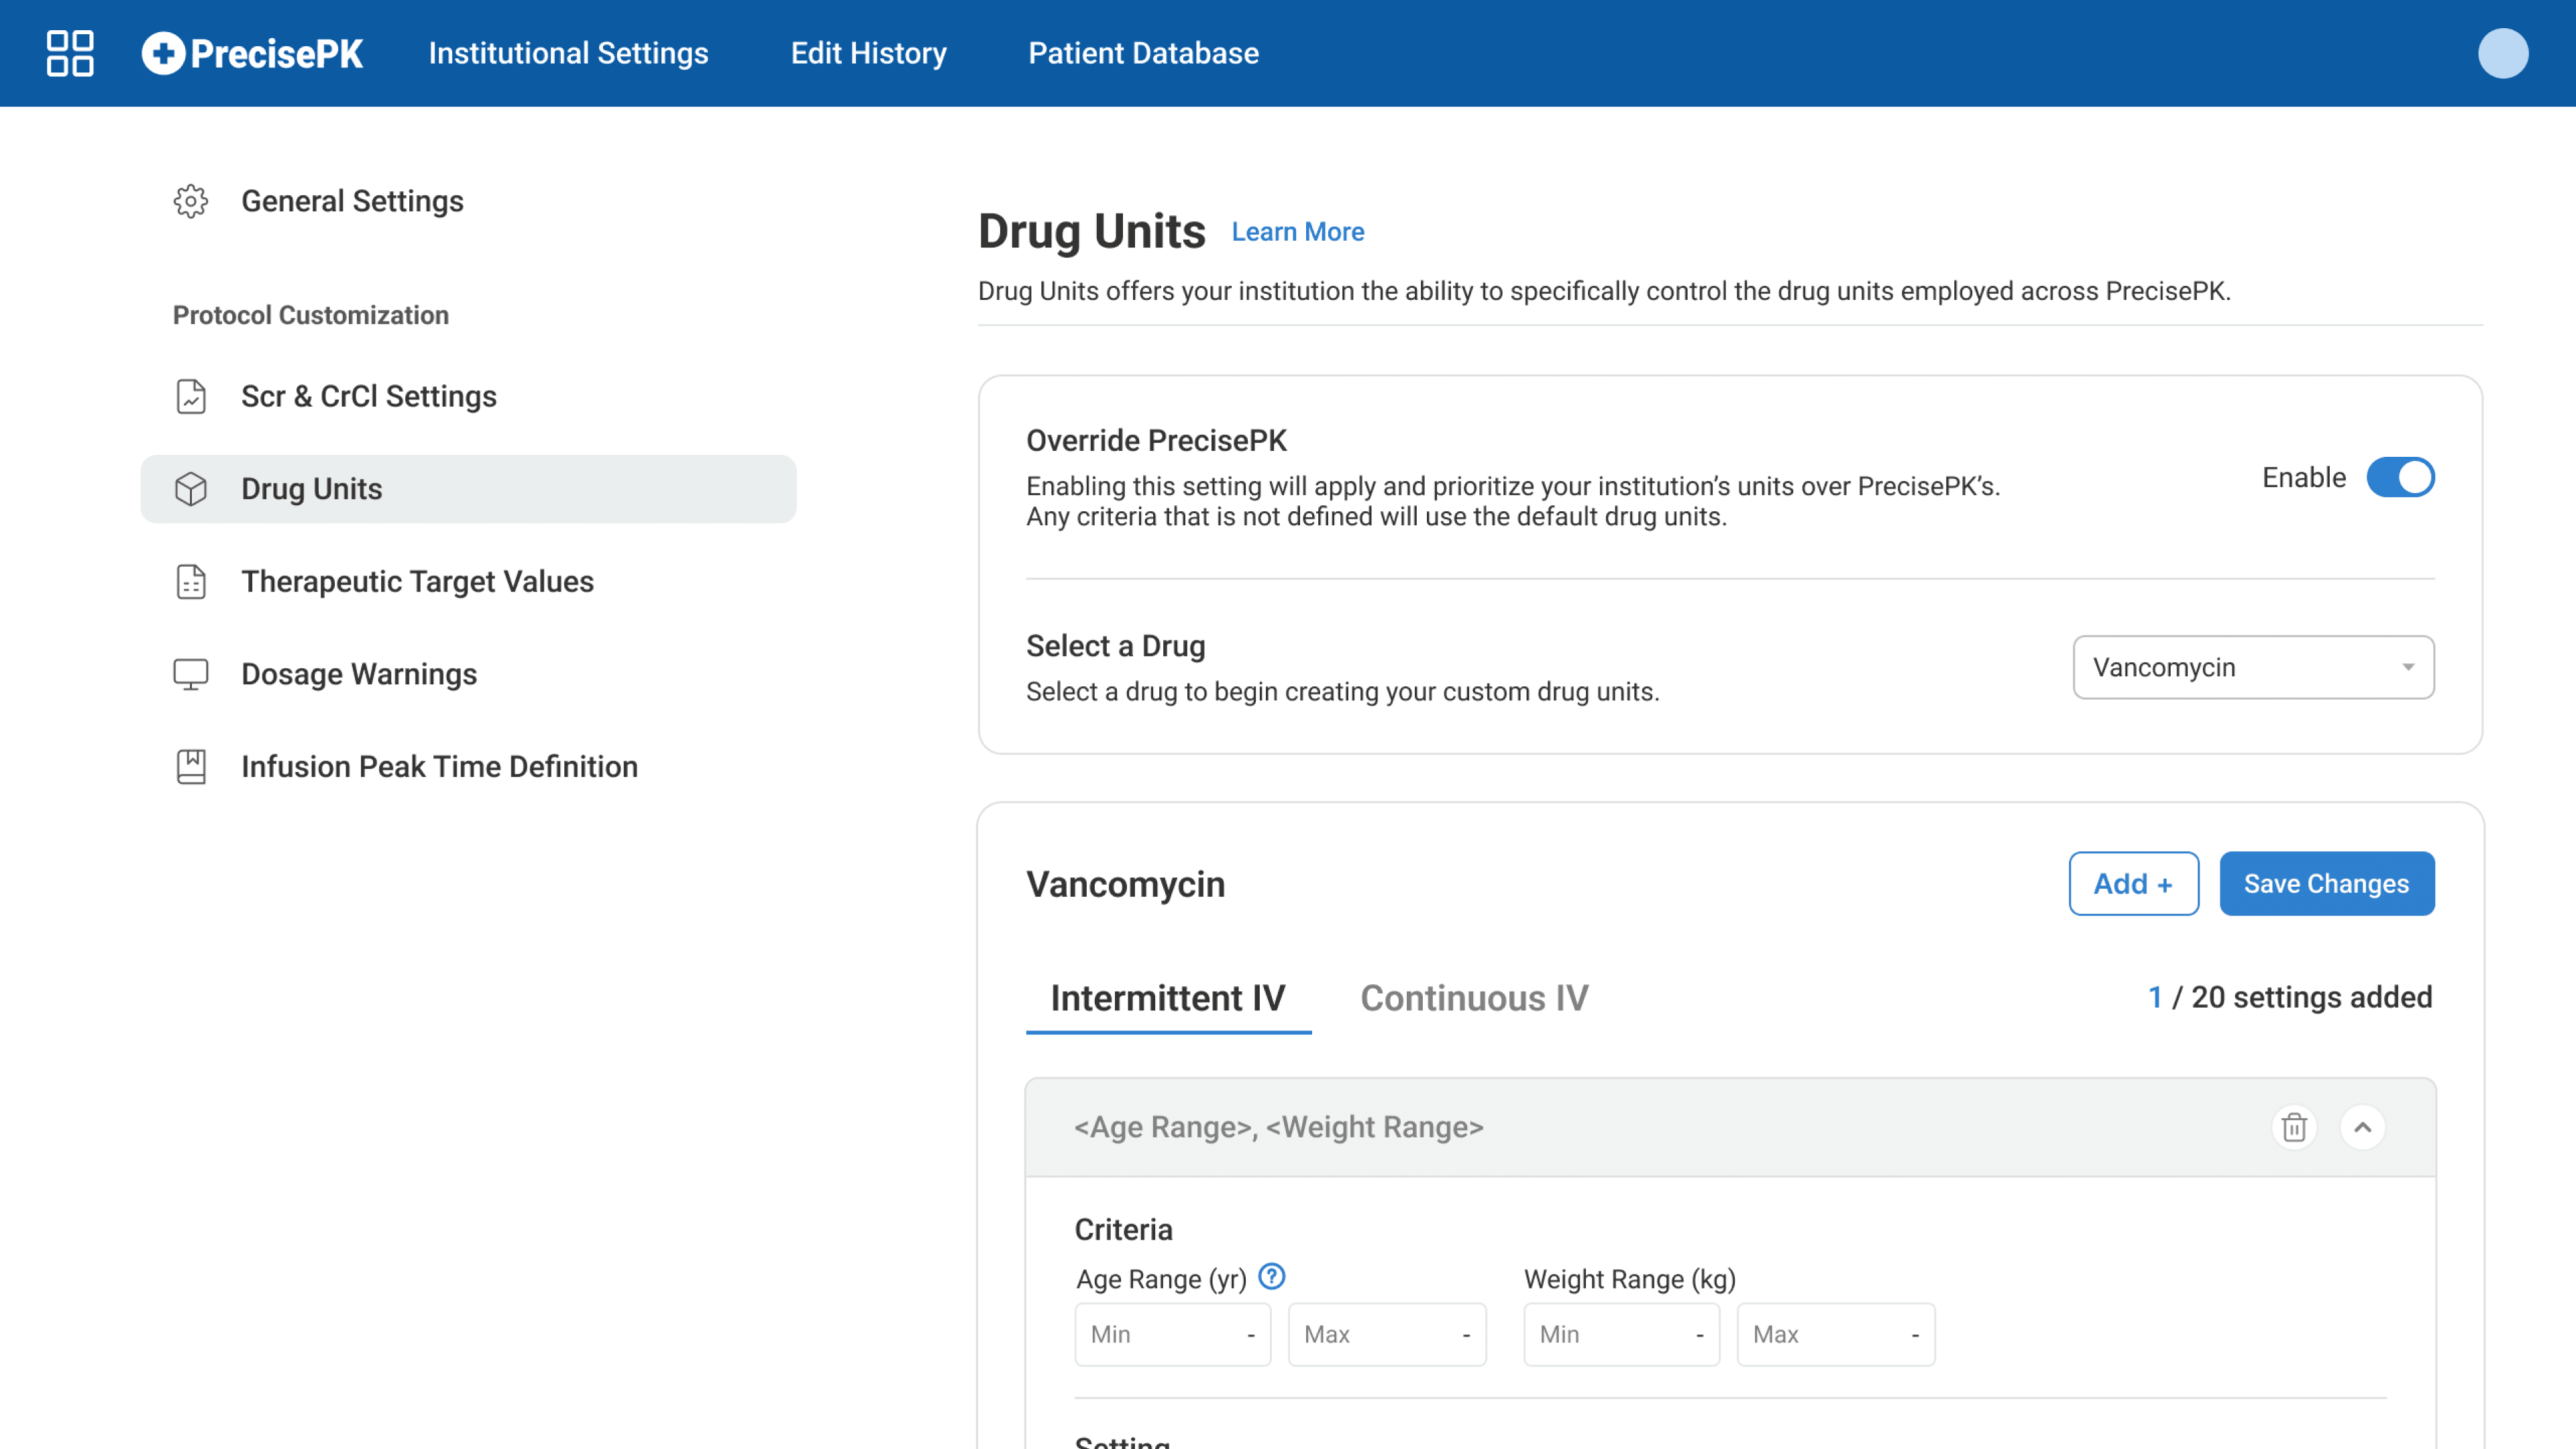Click the Infusion Peak Time bookmark icon
The height and width of the screenshot is (1449, 2576).
click(x=191, y=767)
